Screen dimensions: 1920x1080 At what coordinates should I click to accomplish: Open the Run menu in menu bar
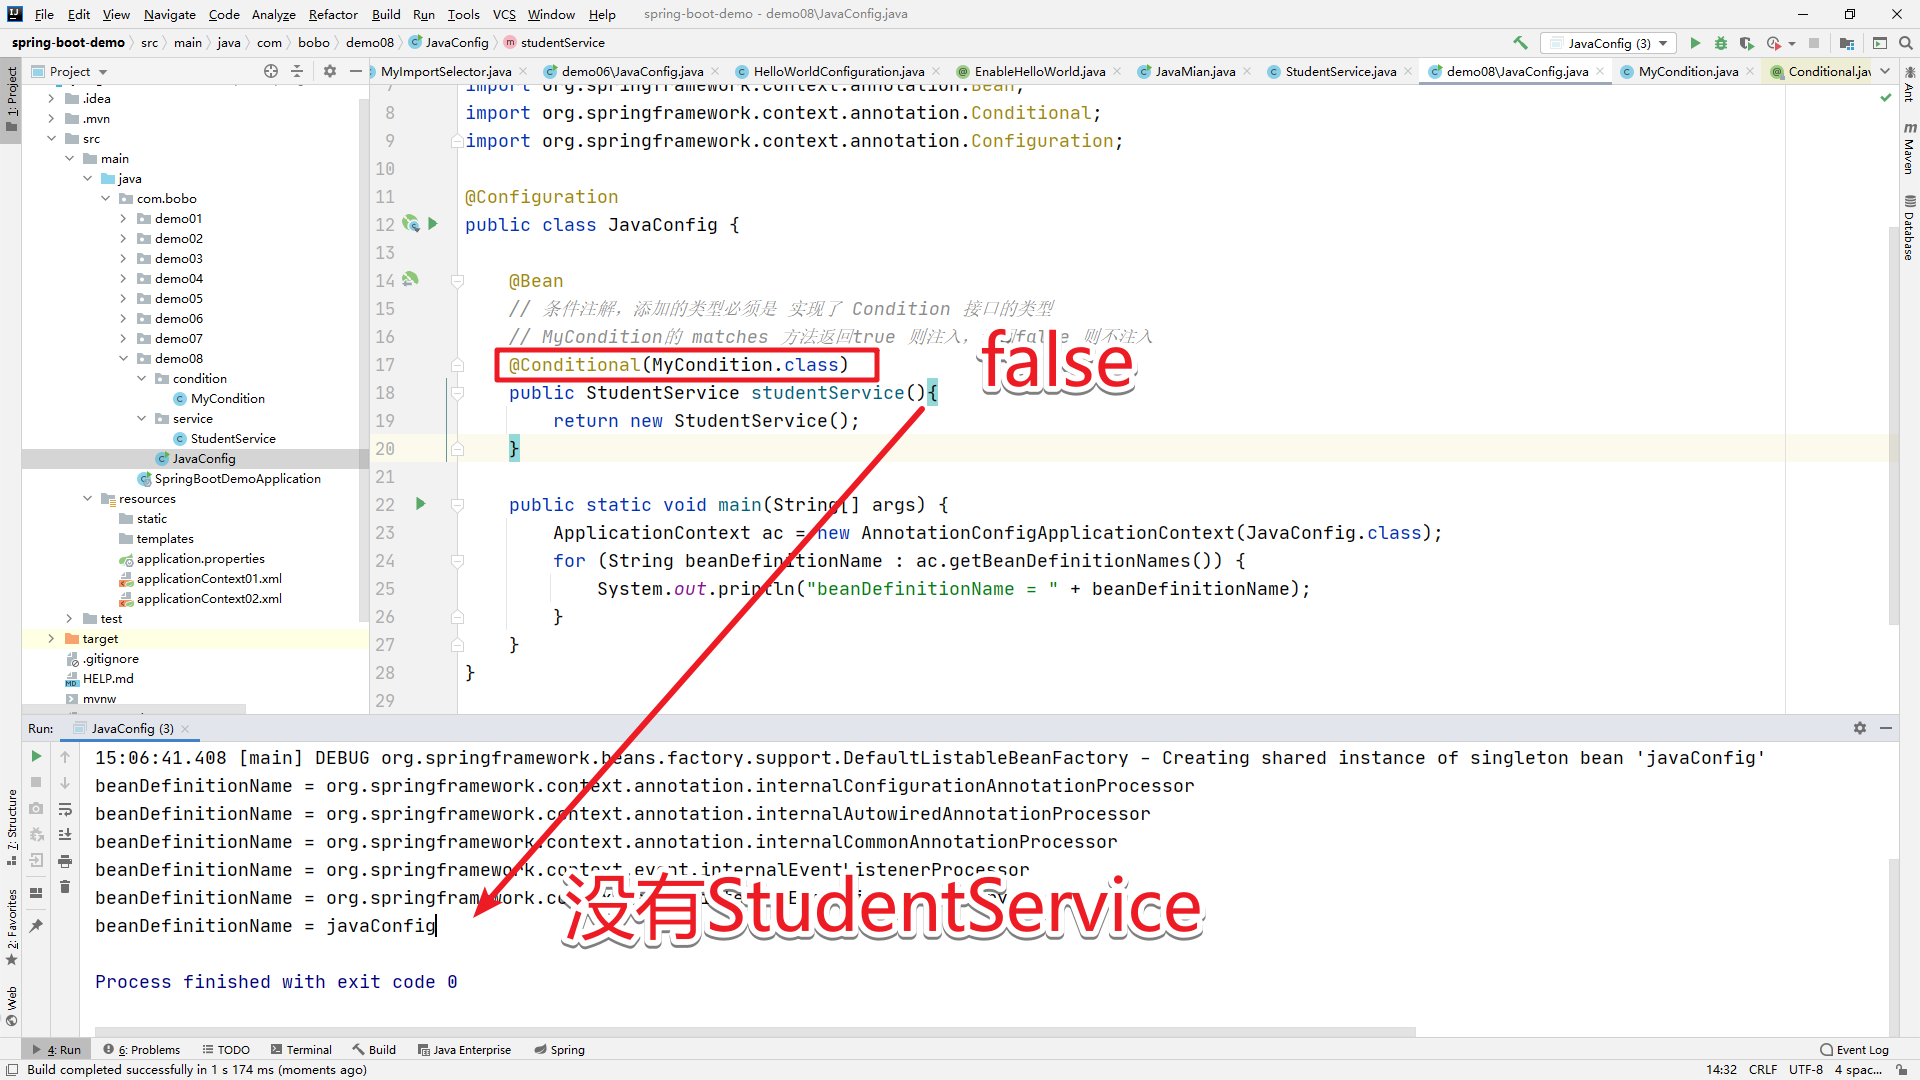point(421,13)
